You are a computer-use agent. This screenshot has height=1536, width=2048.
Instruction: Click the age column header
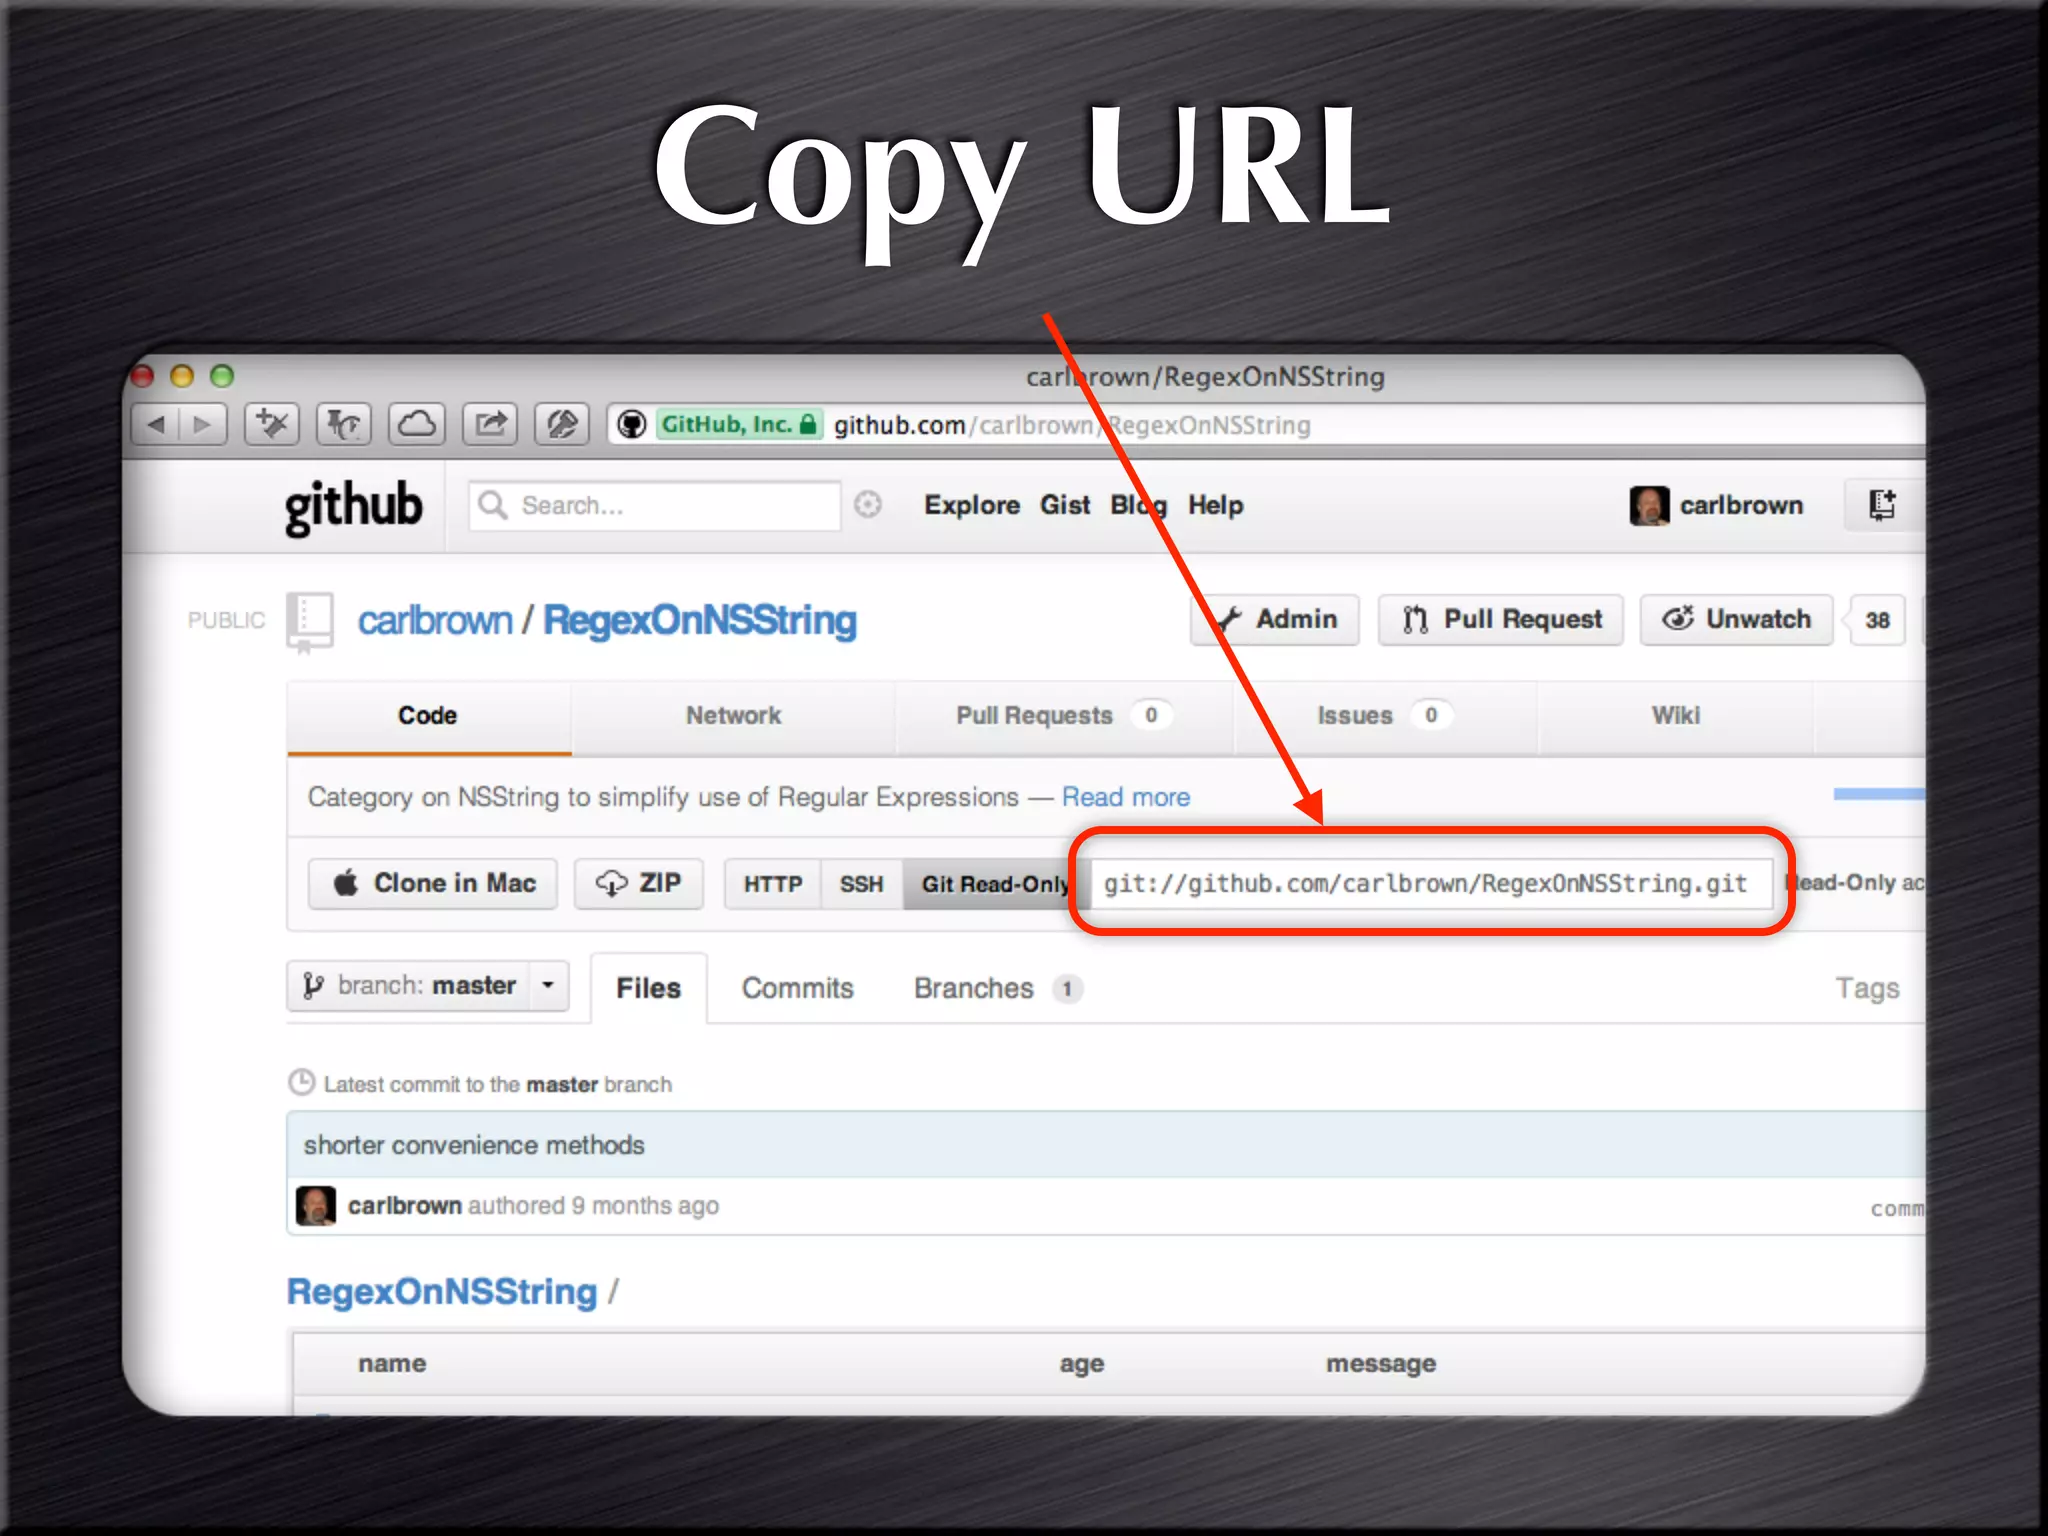click(1082, 1364)
